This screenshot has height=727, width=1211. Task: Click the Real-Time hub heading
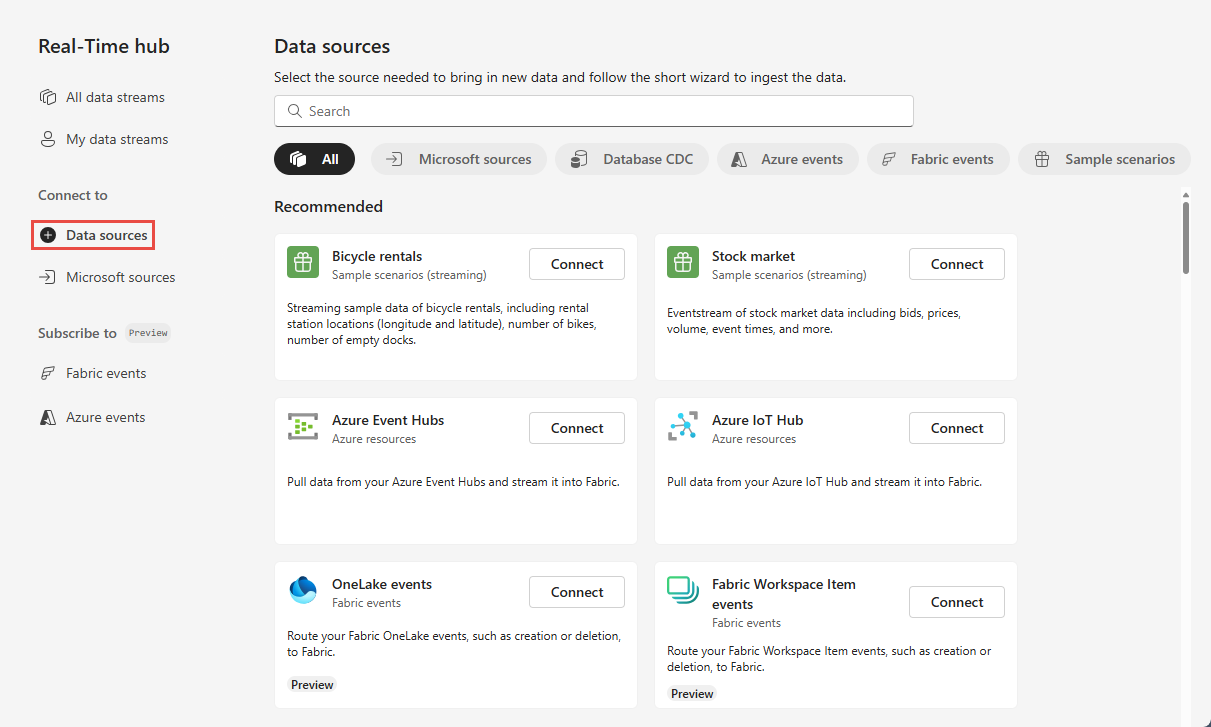pos(104,46)
